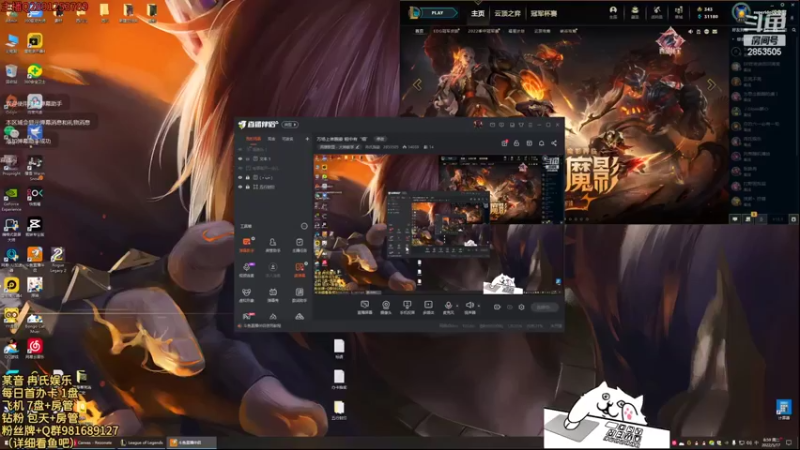
Task: Open the mode dropdown beside streaming app logo
Action: click(x=290, y=124)
